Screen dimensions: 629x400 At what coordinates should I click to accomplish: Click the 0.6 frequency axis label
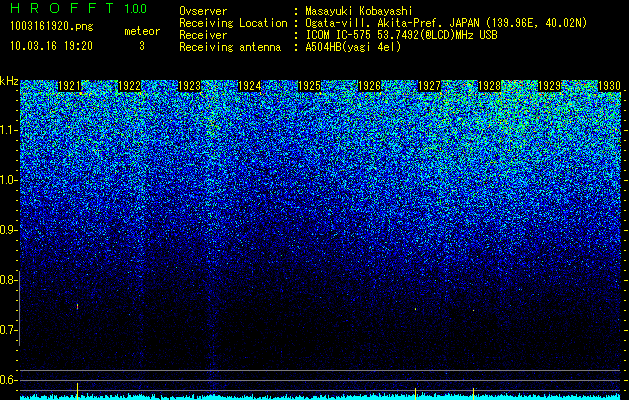[x=9, y=380]
